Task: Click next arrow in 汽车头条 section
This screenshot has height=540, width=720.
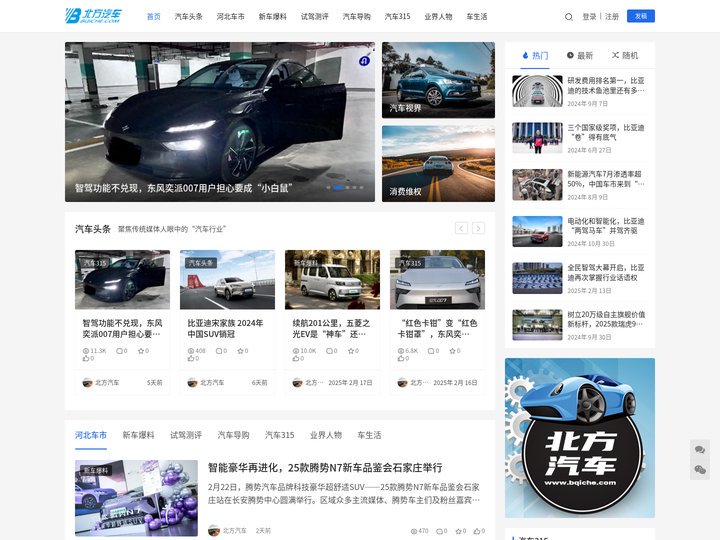Action: [x=478, y=228]
